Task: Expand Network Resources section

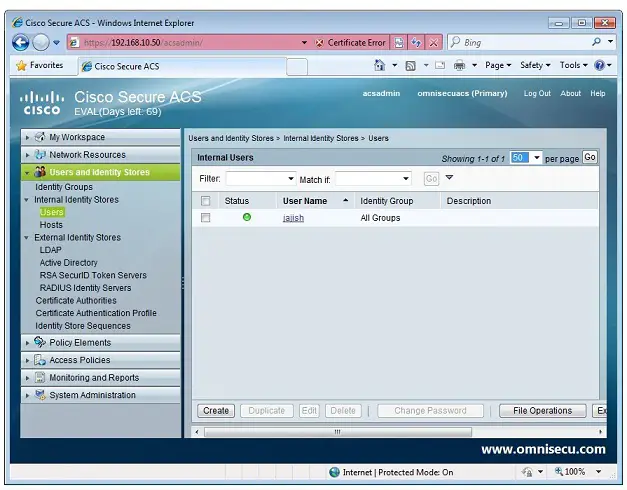Action: (28, 155)
